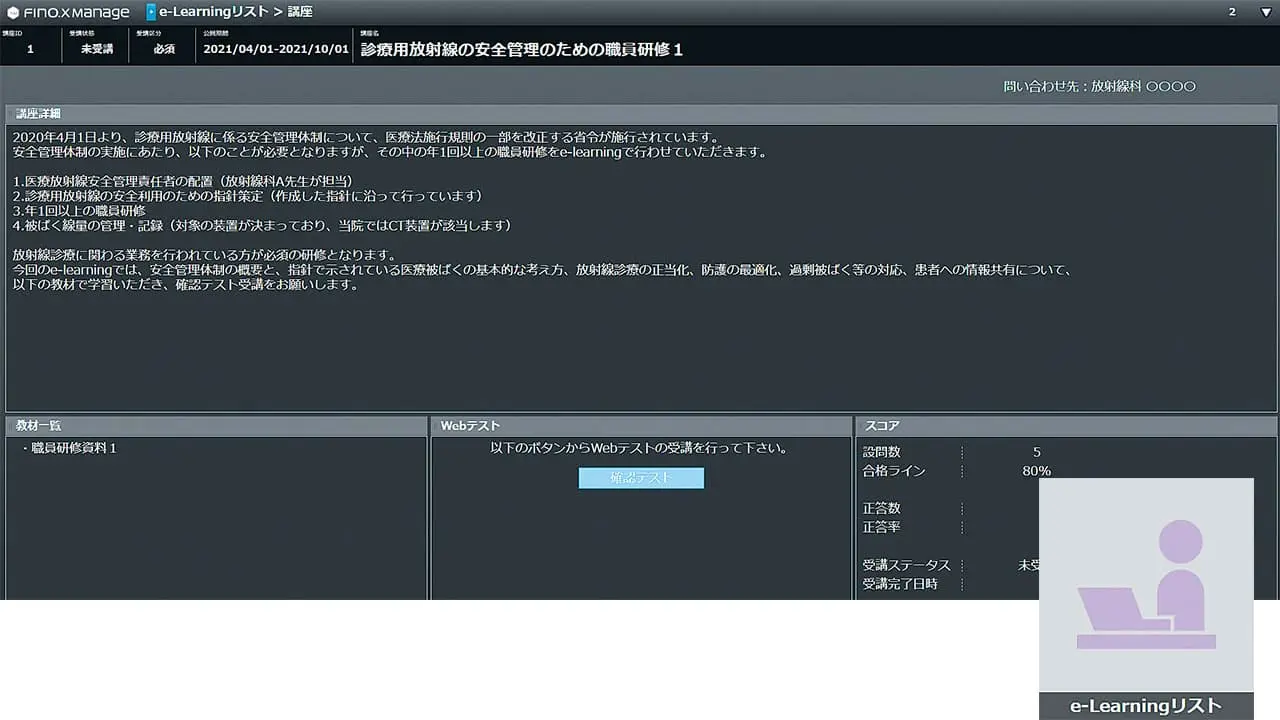Open the dropdown arrow at top right
Viewport: 1280px width, 720px height.
click(1264, 11)
